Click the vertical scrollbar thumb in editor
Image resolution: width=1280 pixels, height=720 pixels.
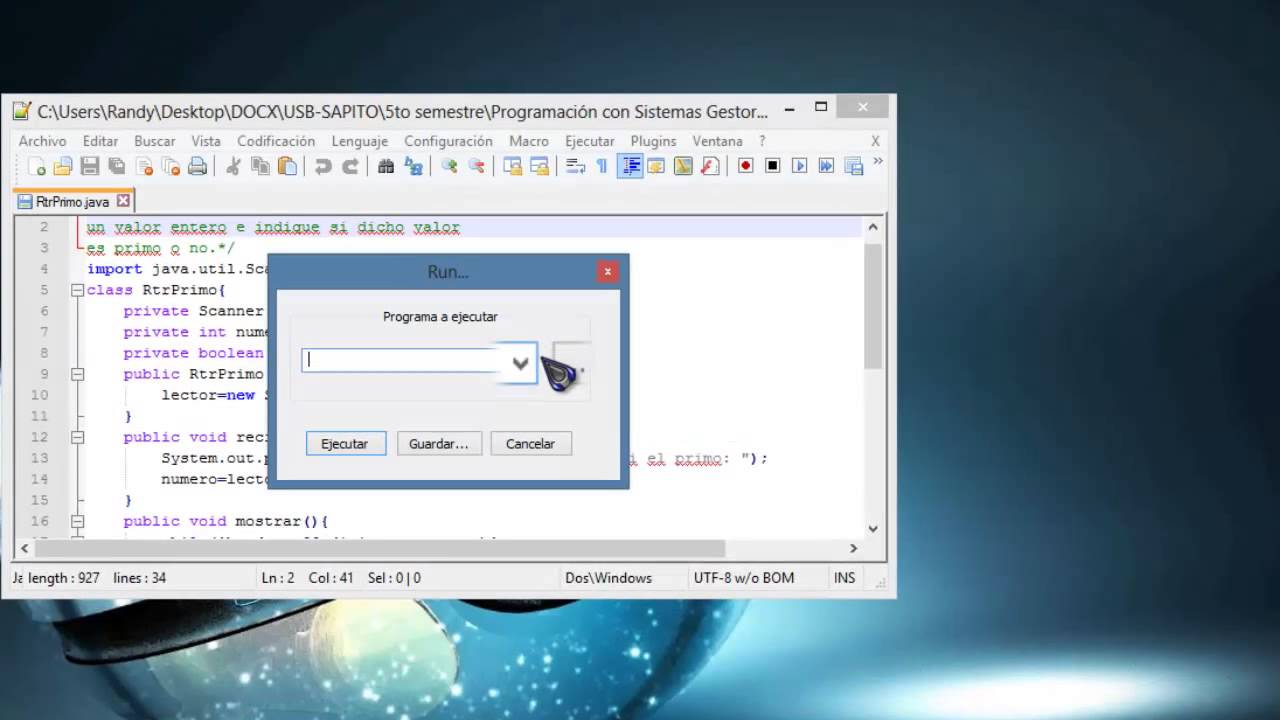(x=873, y=306)
